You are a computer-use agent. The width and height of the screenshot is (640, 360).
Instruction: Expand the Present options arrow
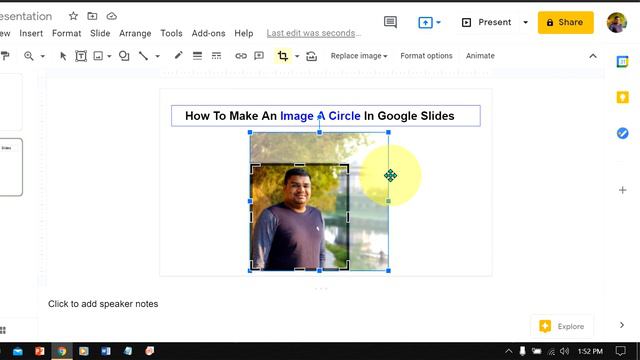(x=525, y=22)
